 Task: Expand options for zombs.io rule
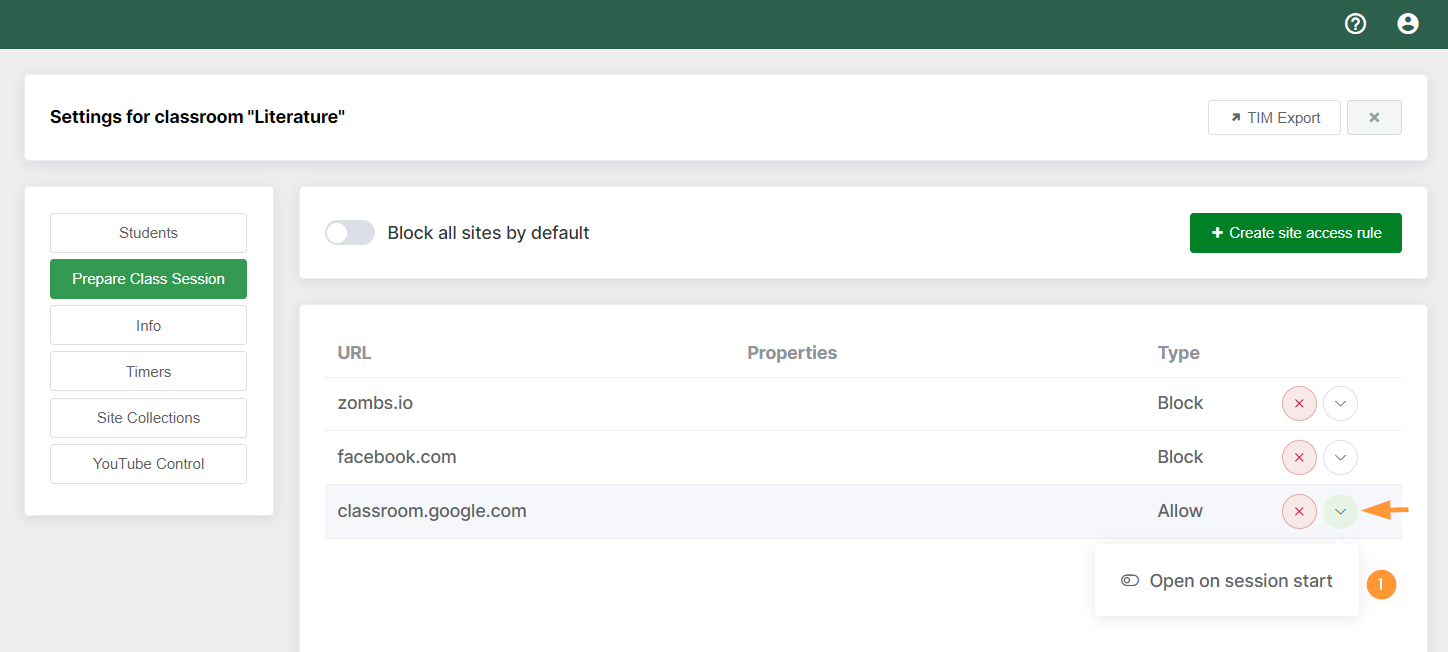coord(1340,404)
